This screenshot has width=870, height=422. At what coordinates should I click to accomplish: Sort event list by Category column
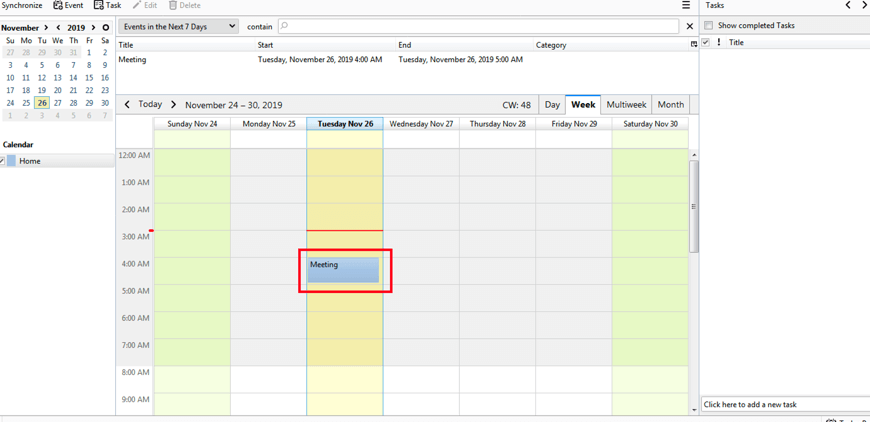[551, 45]
